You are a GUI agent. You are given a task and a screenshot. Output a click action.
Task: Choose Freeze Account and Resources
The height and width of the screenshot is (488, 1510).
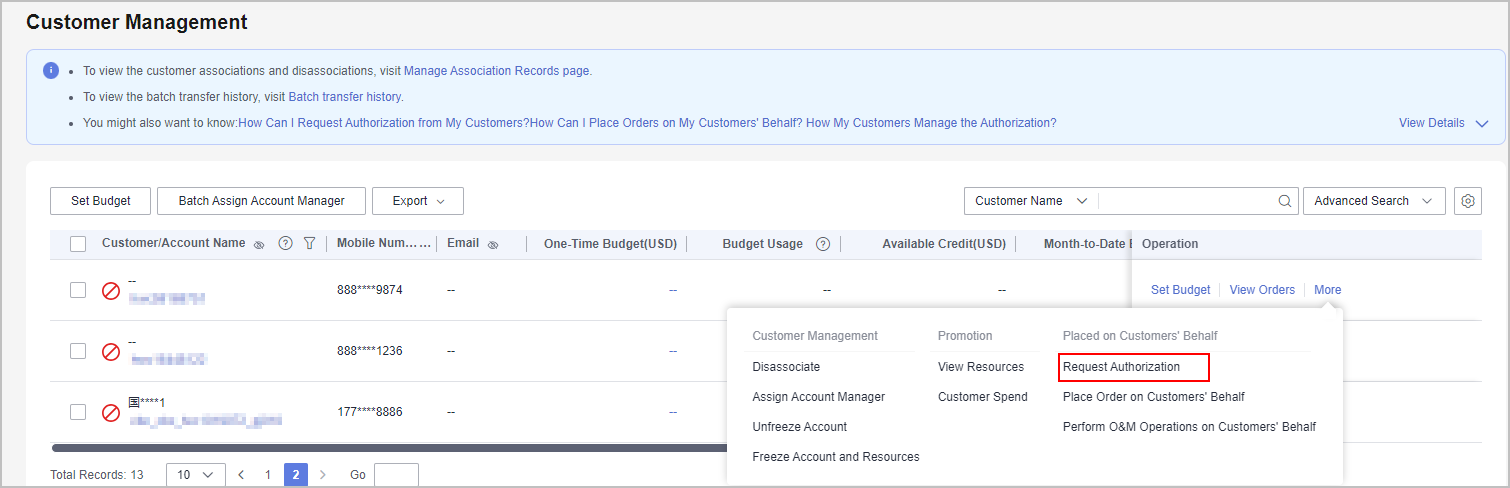[835, 457]
